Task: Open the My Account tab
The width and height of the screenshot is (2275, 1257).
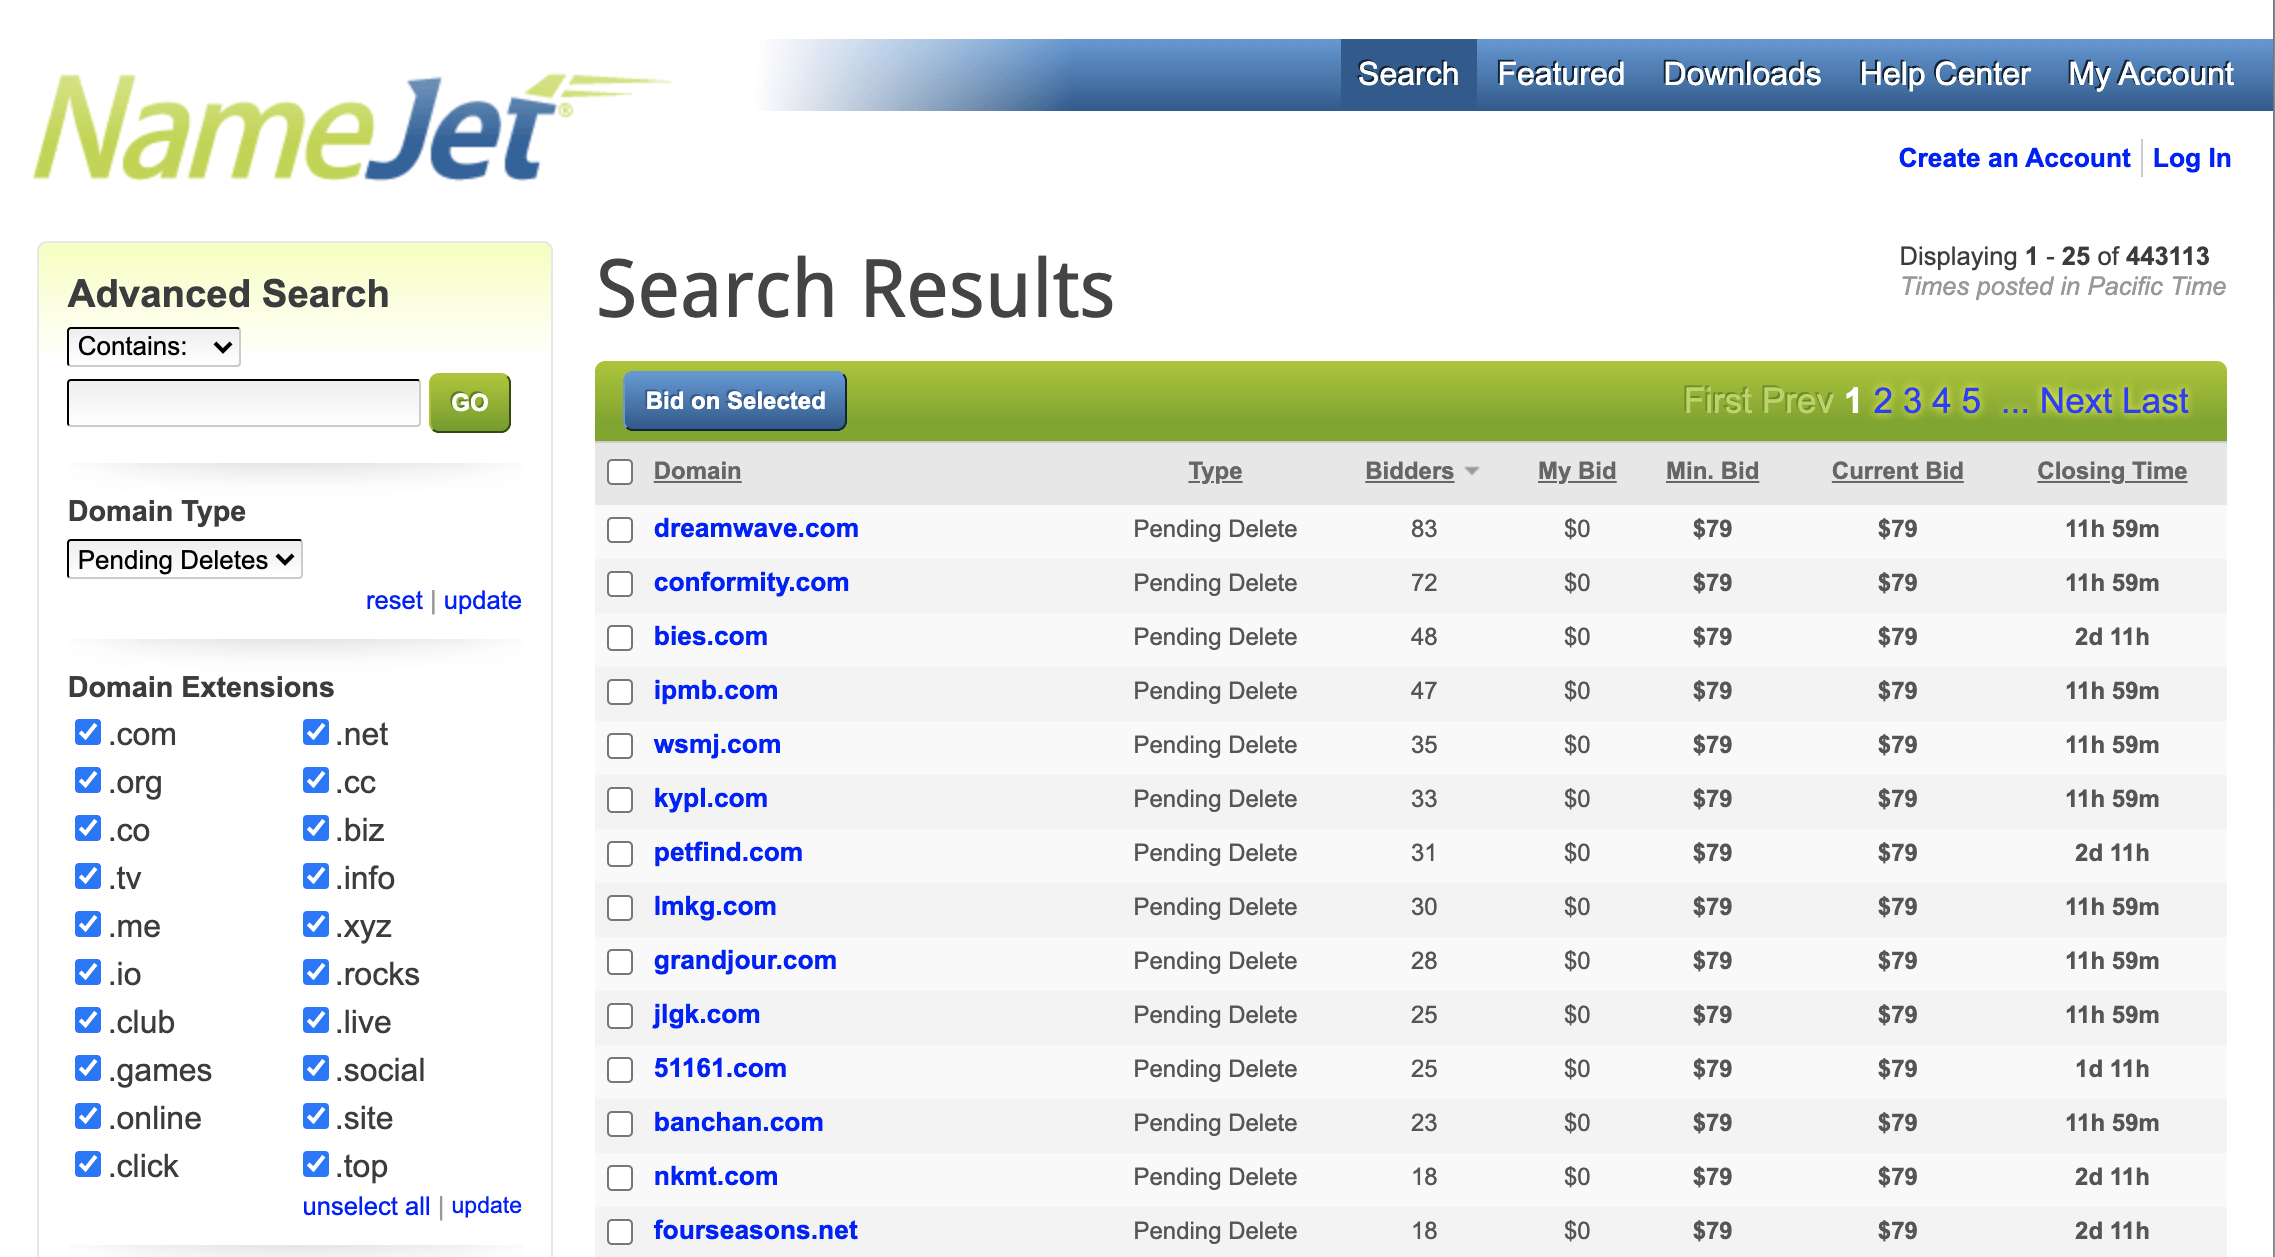Action: [x=2150, y=74]
